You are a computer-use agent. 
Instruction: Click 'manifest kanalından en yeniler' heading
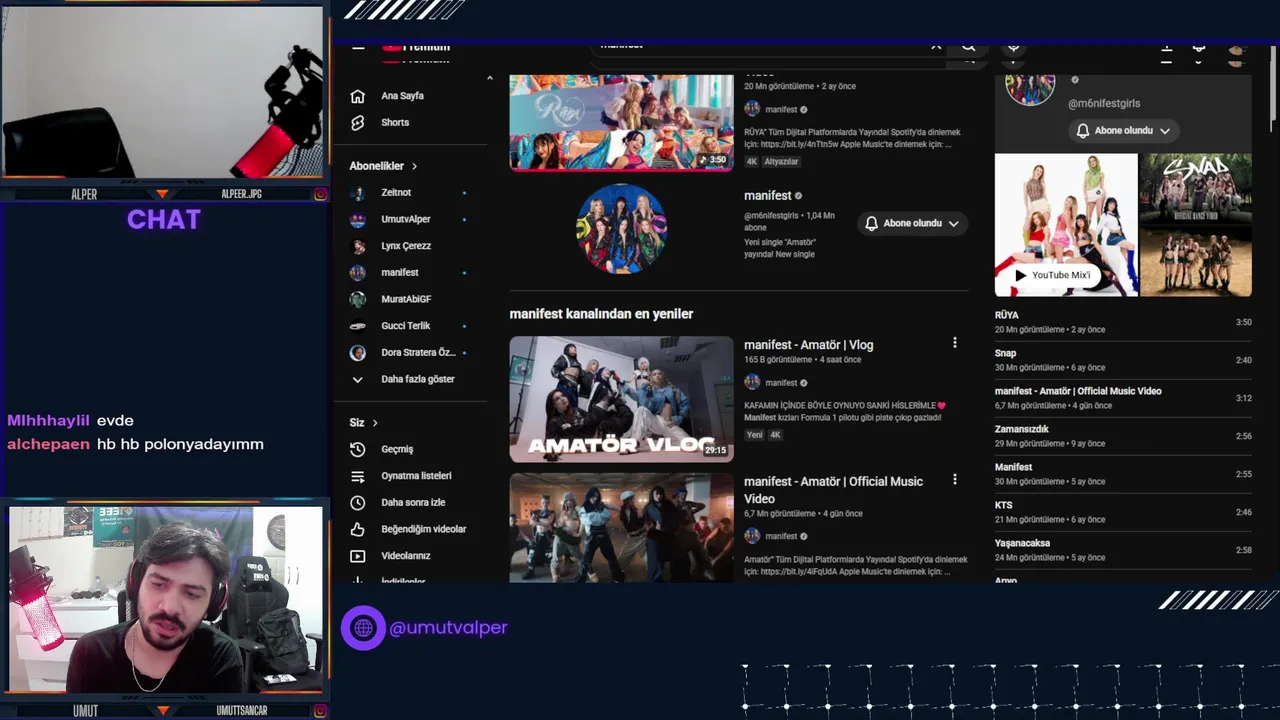(601, 314)
